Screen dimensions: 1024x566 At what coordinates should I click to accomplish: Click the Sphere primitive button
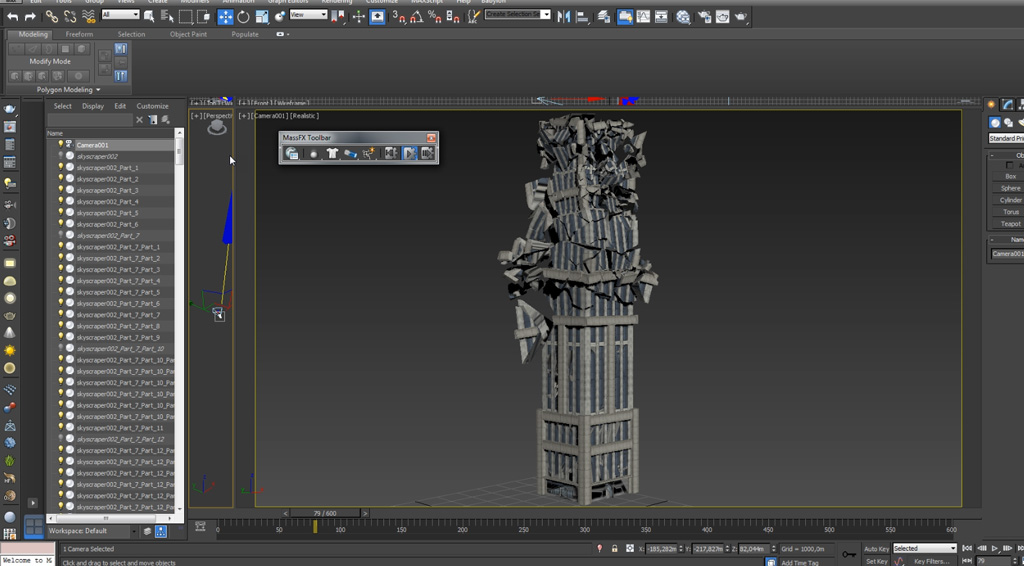coord(1010,188)
